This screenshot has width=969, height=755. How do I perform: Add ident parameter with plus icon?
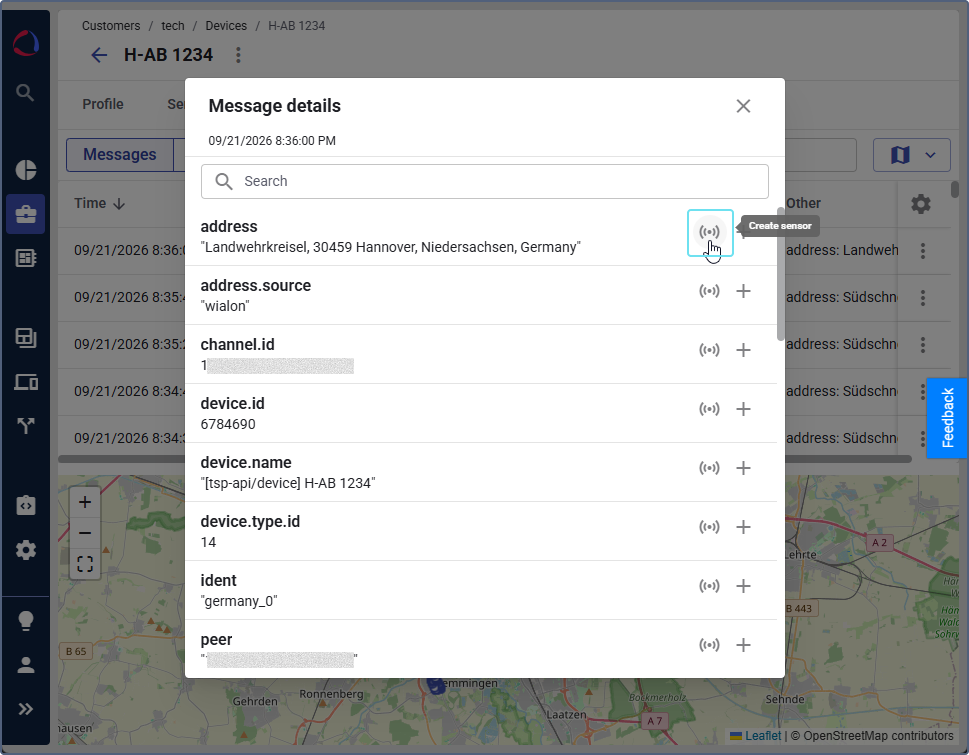click(743, 586)
